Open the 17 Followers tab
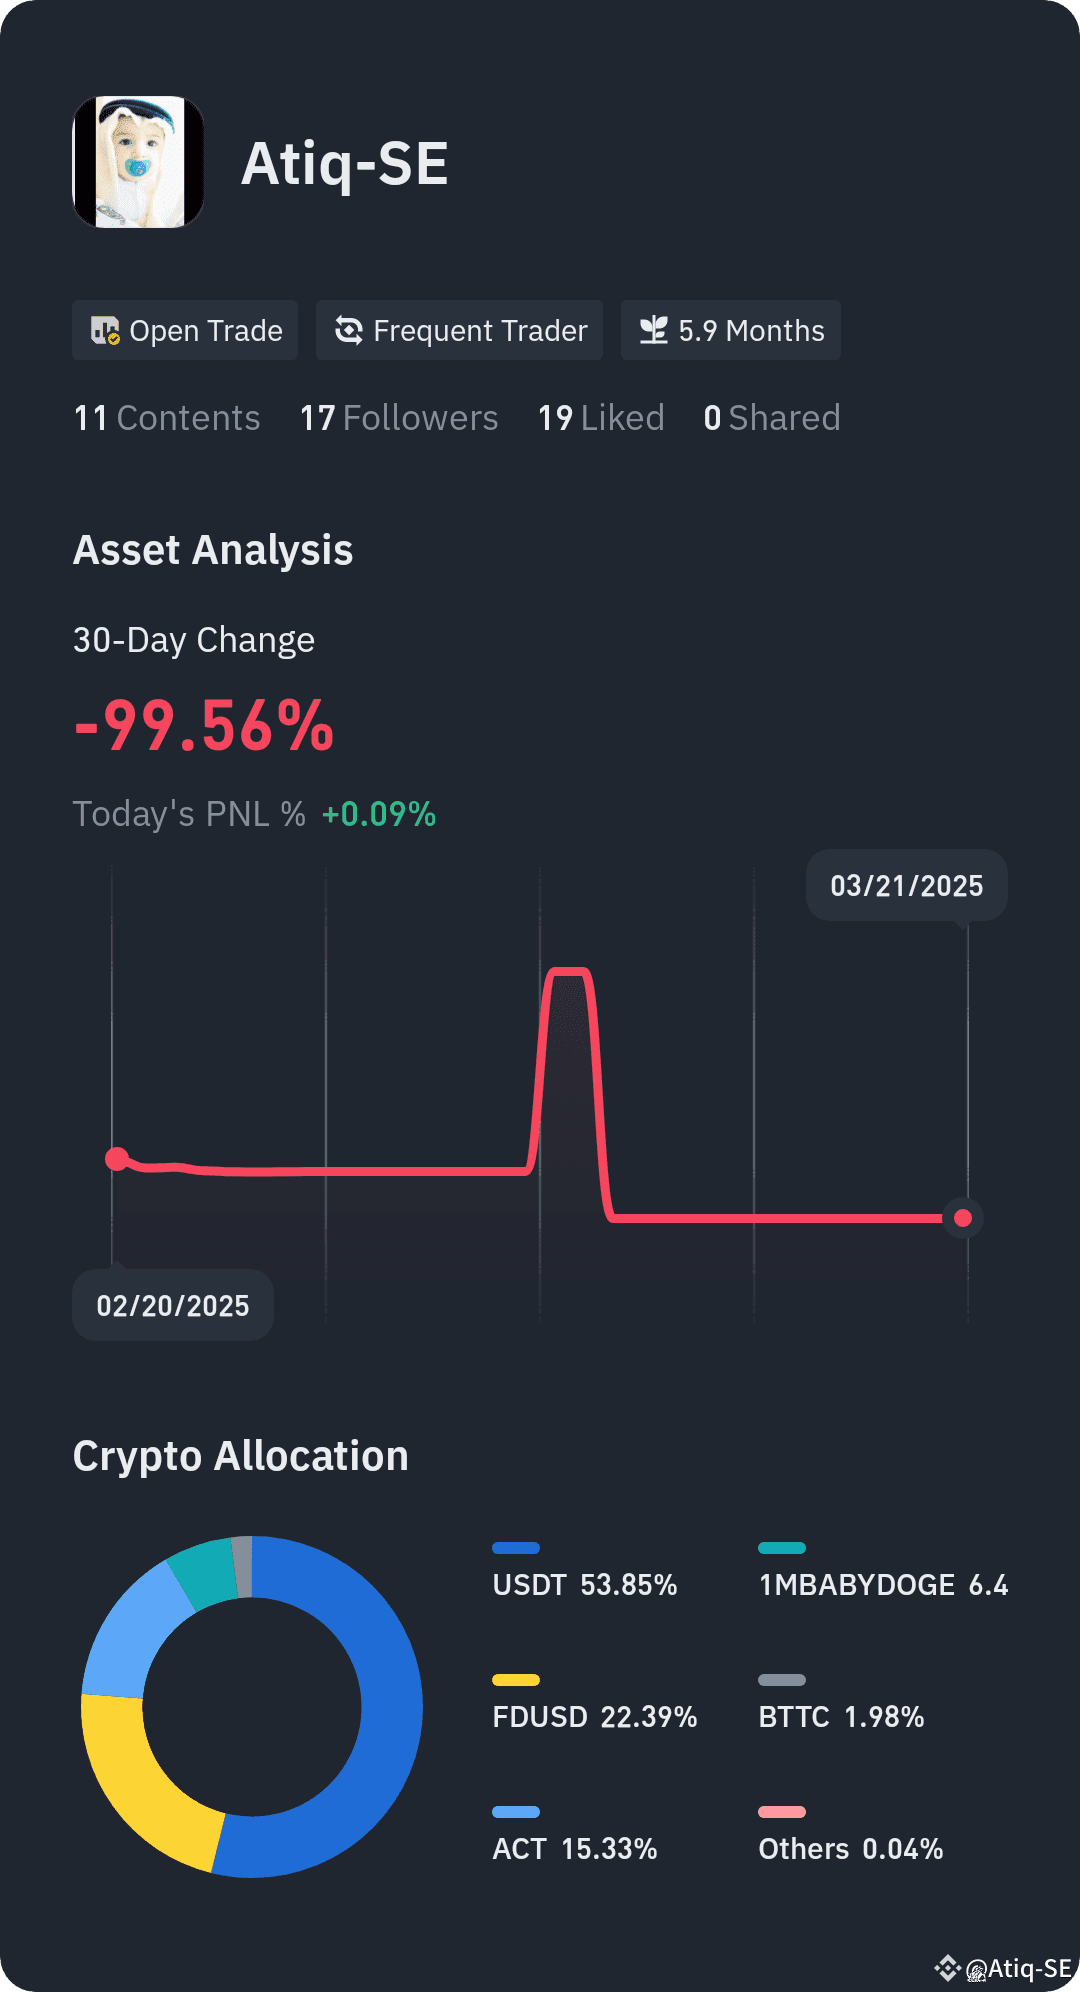 coord(399,418)
